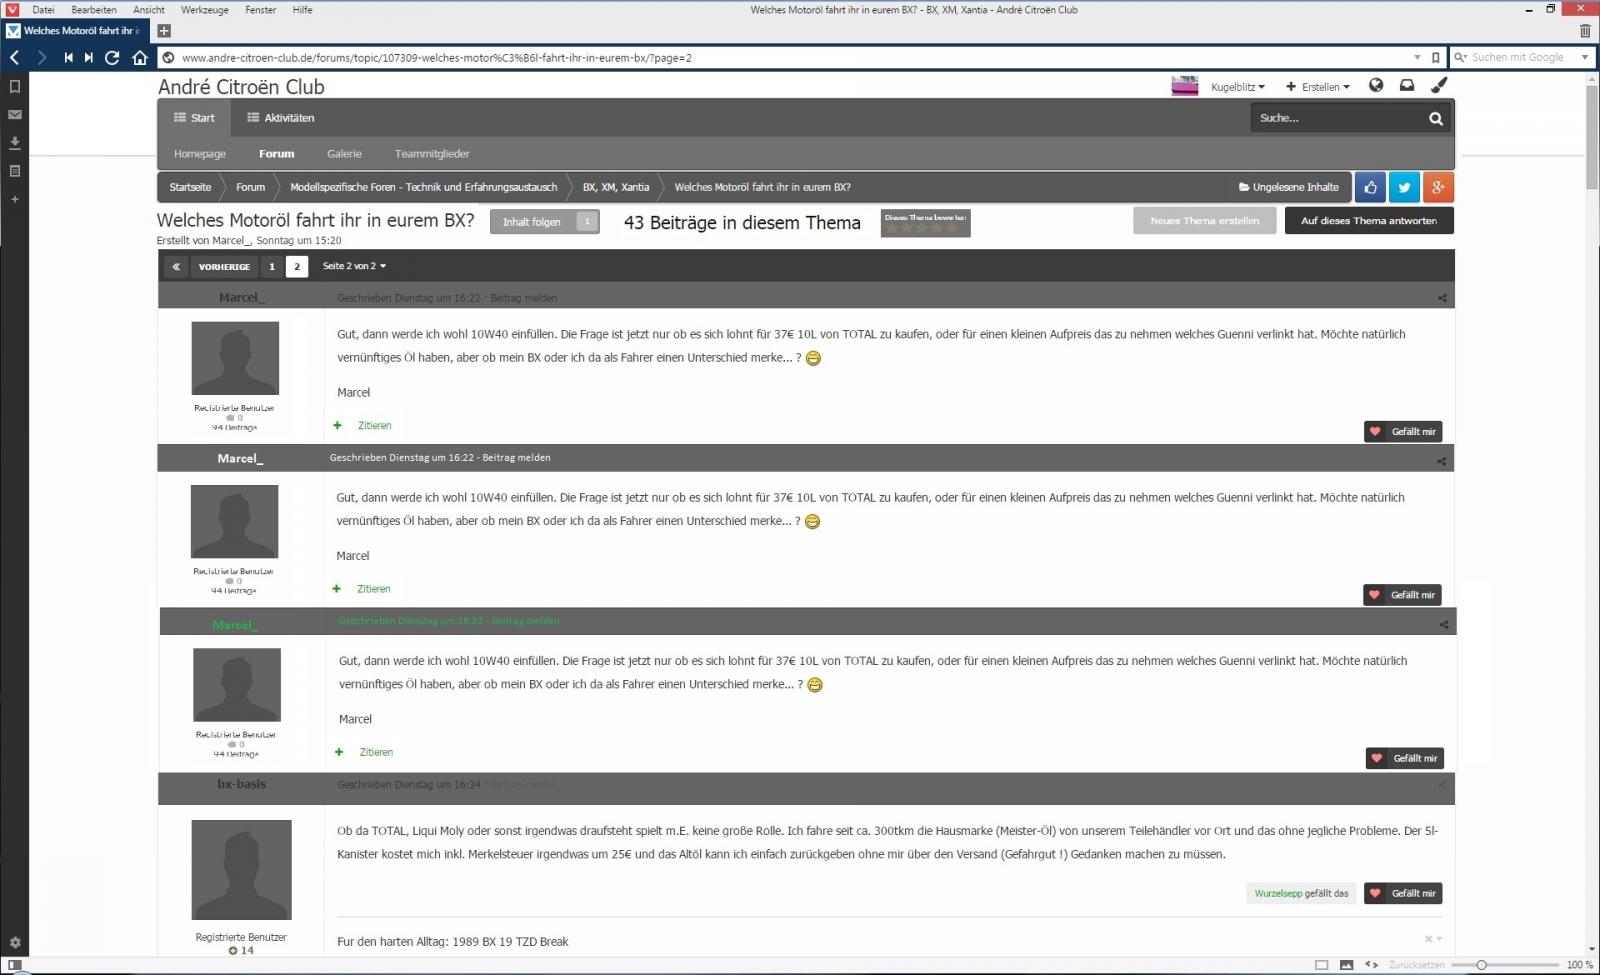Reload the page with the refresh icon
This screenshot has width=1600, height=975.
(x=112, y=58)
